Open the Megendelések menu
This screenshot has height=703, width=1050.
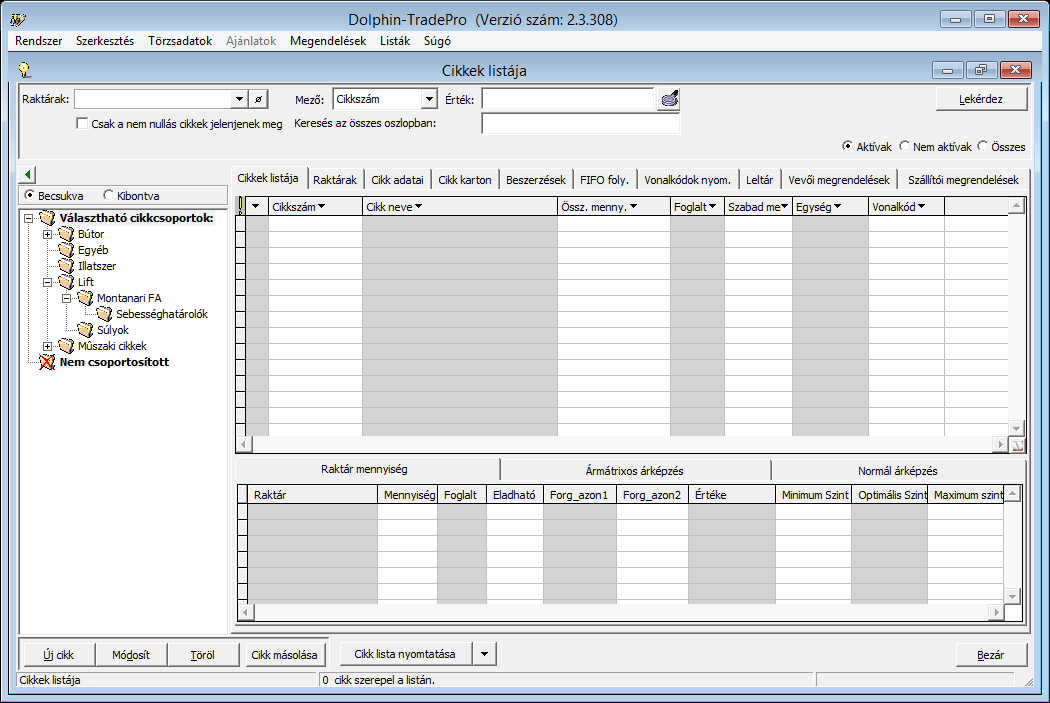pyautogui.click(x=328, y=41)
